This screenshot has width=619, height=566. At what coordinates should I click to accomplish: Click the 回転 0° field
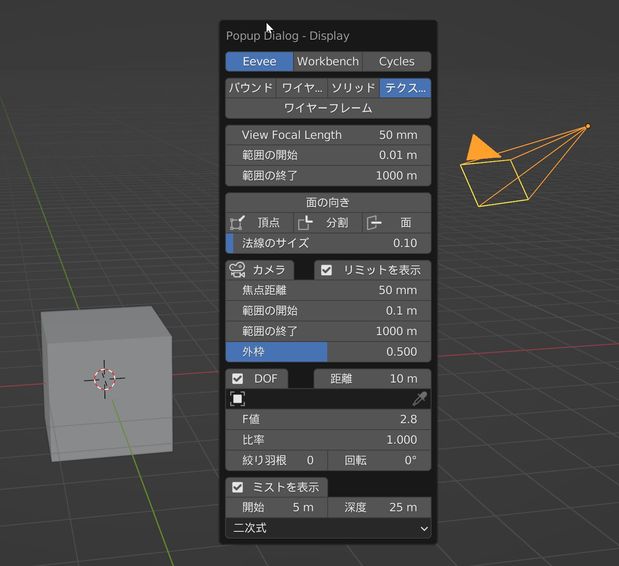(x=379, y=460)
